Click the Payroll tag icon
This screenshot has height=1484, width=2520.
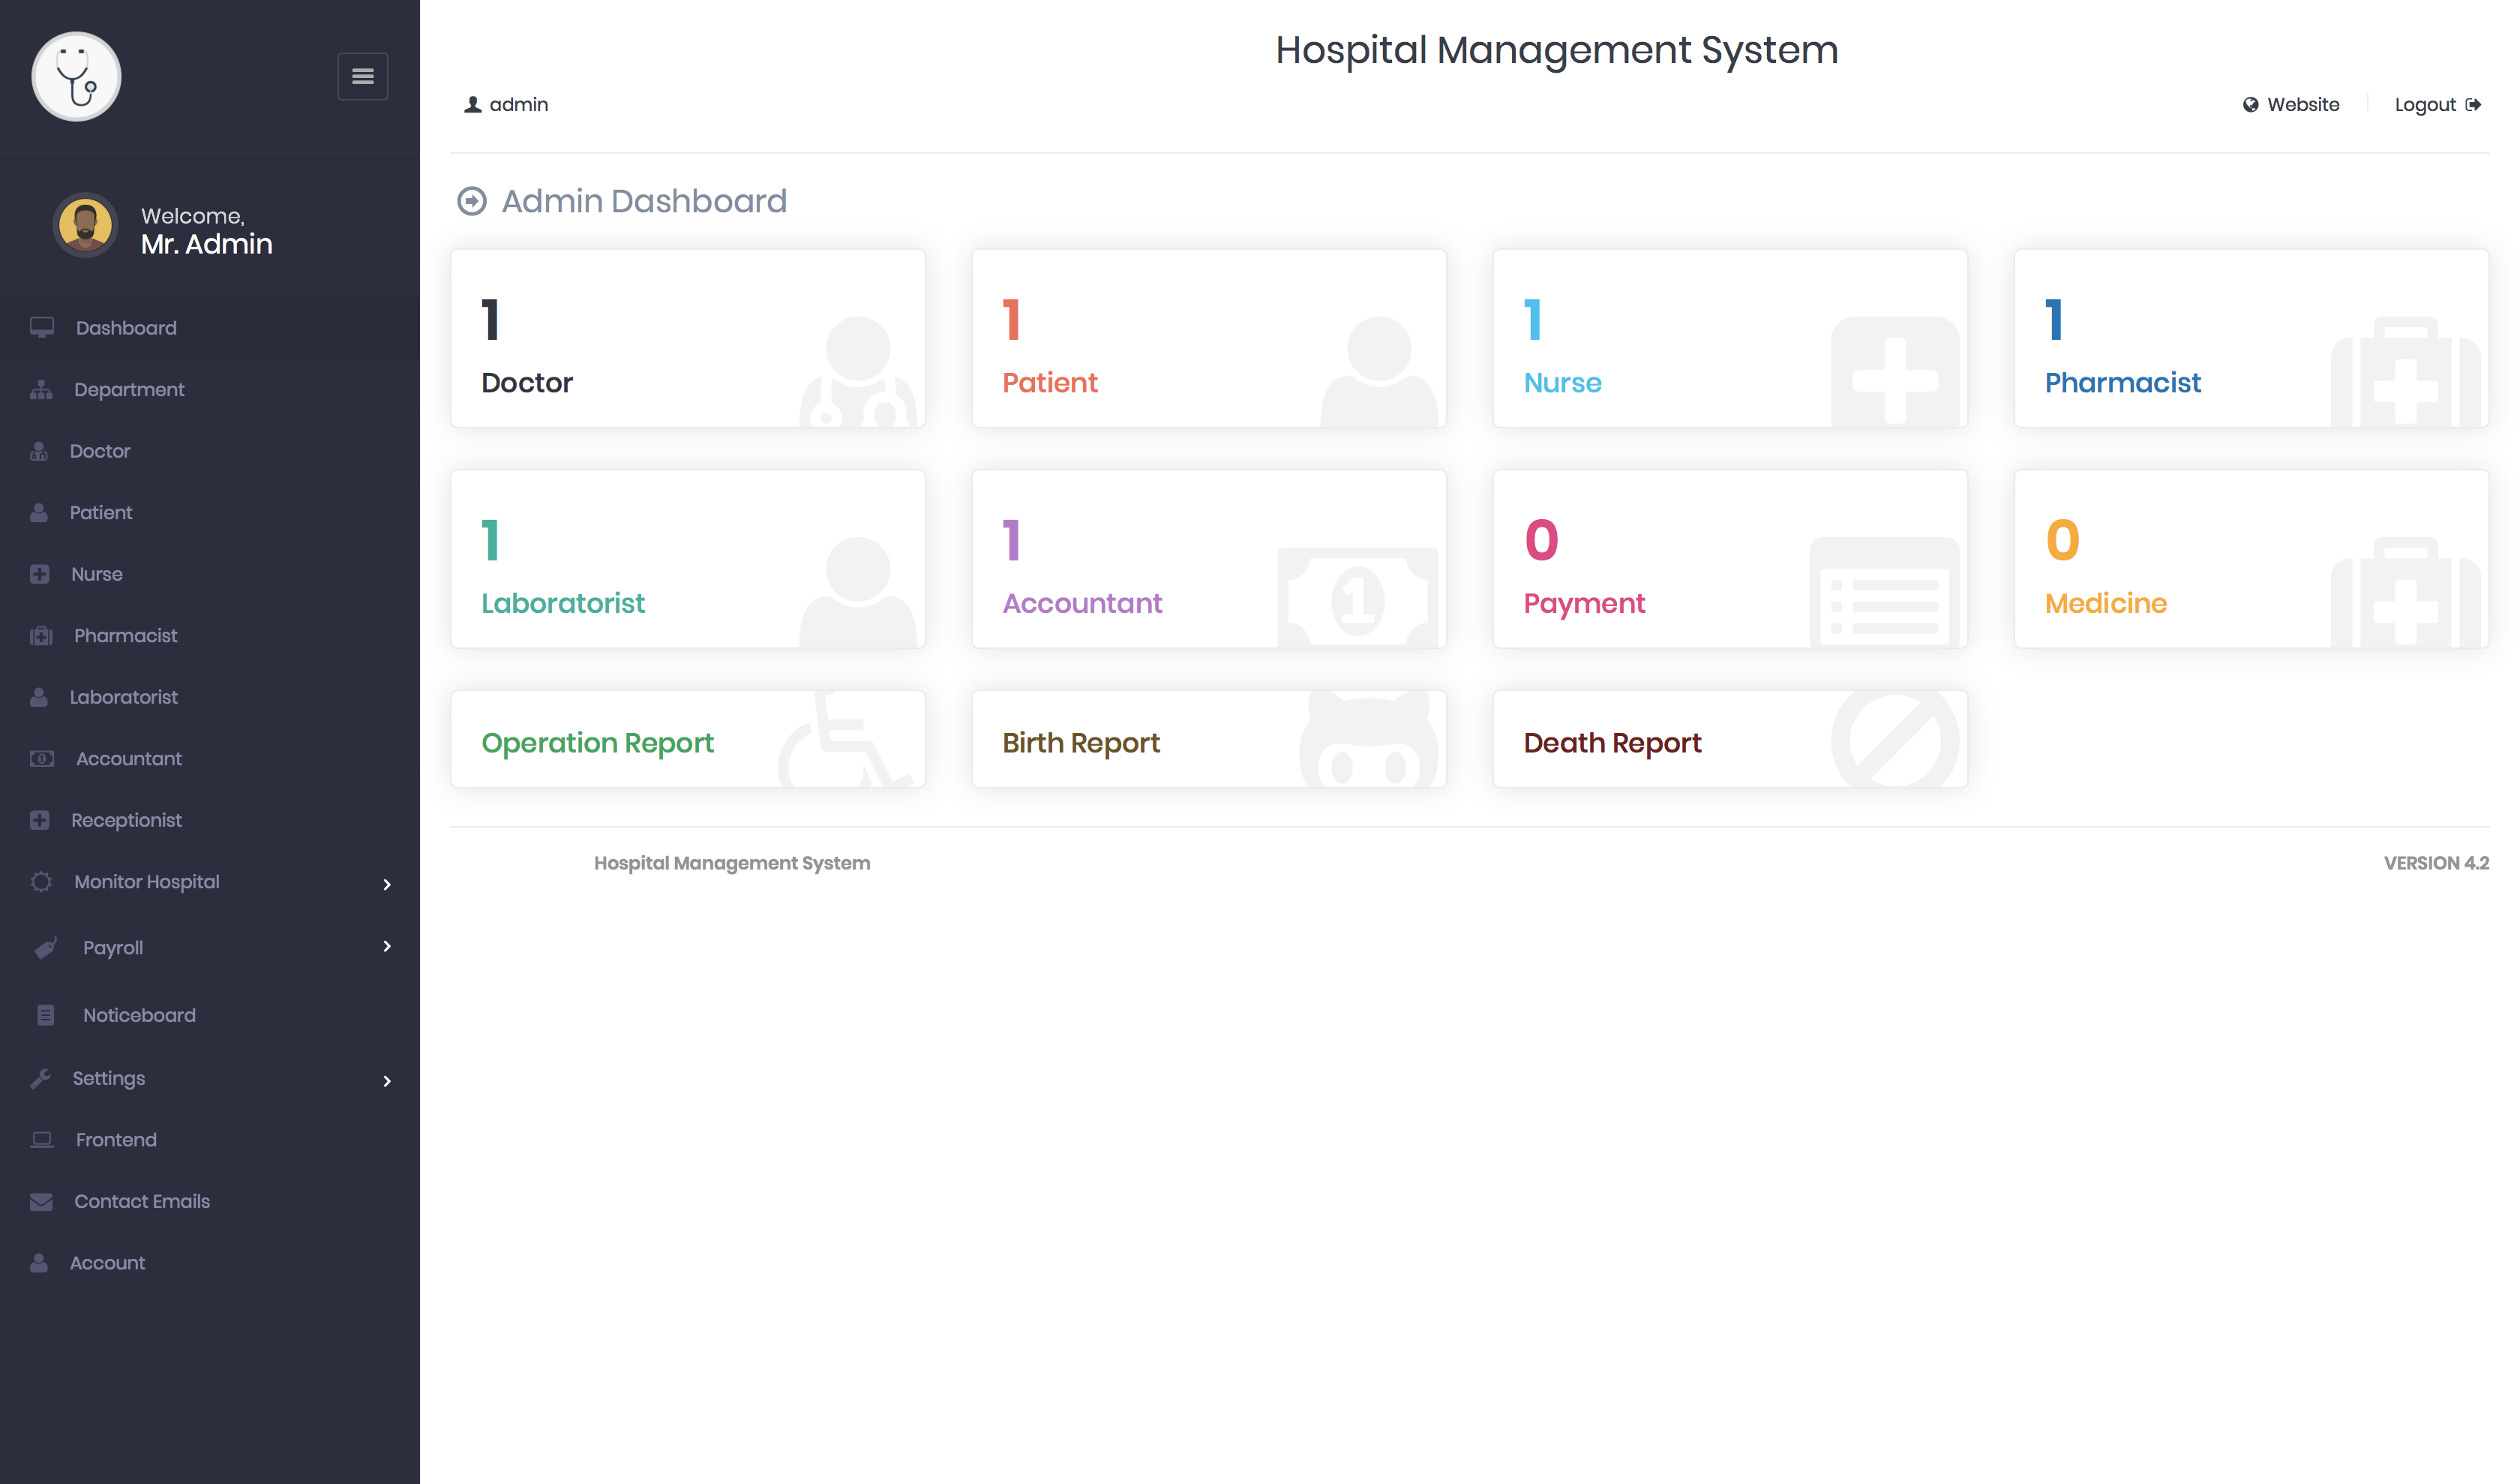tap(46, 948)
